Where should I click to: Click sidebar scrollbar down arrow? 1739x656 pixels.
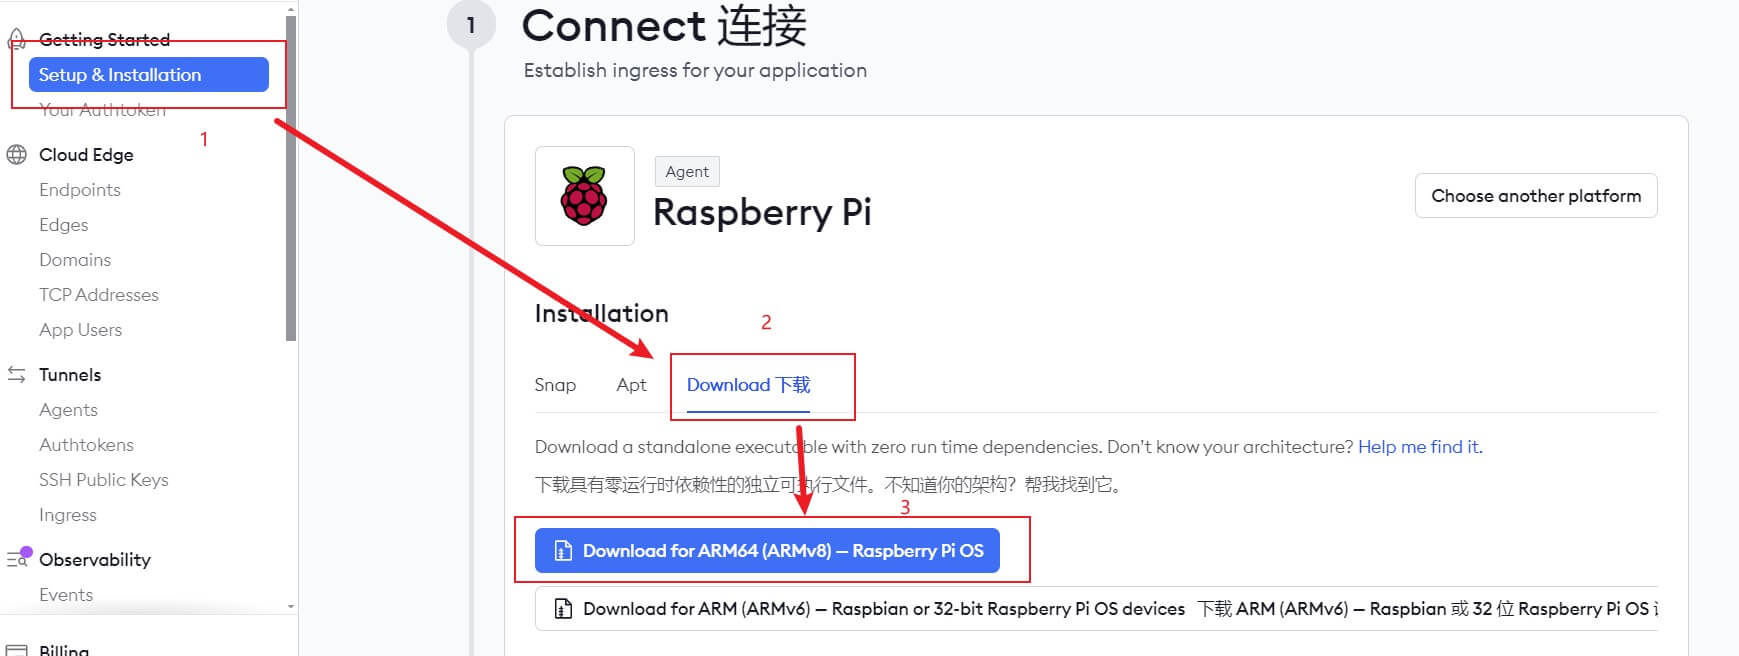[291, 606]
